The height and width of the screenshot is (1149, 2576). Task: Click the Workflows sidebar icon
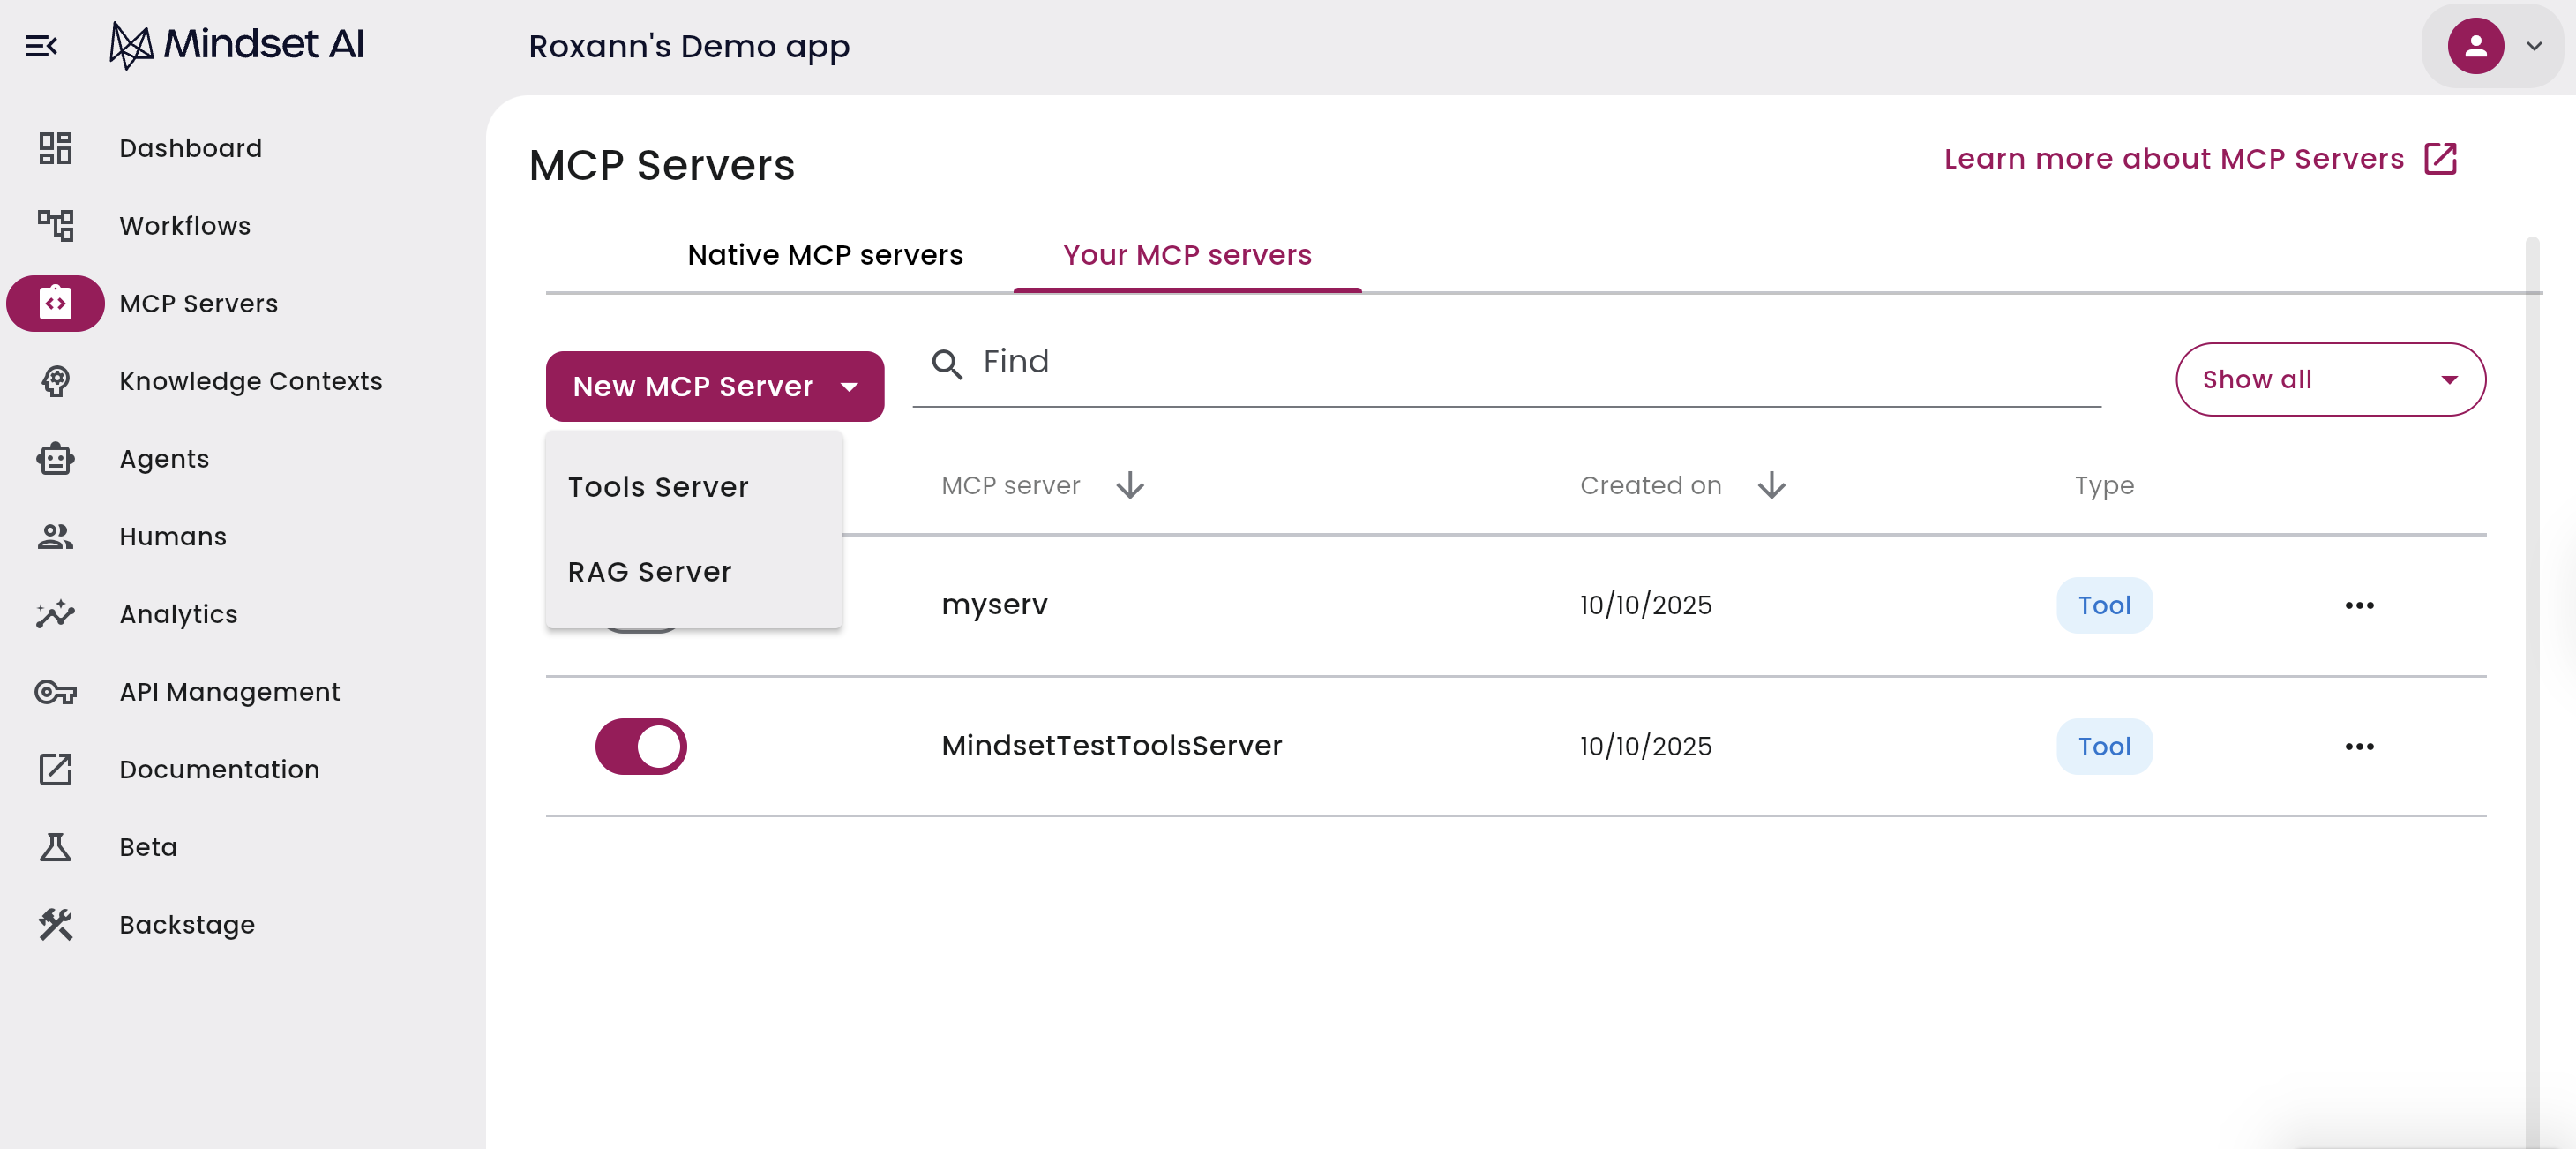pyautogui.click(x=55, y=226)
